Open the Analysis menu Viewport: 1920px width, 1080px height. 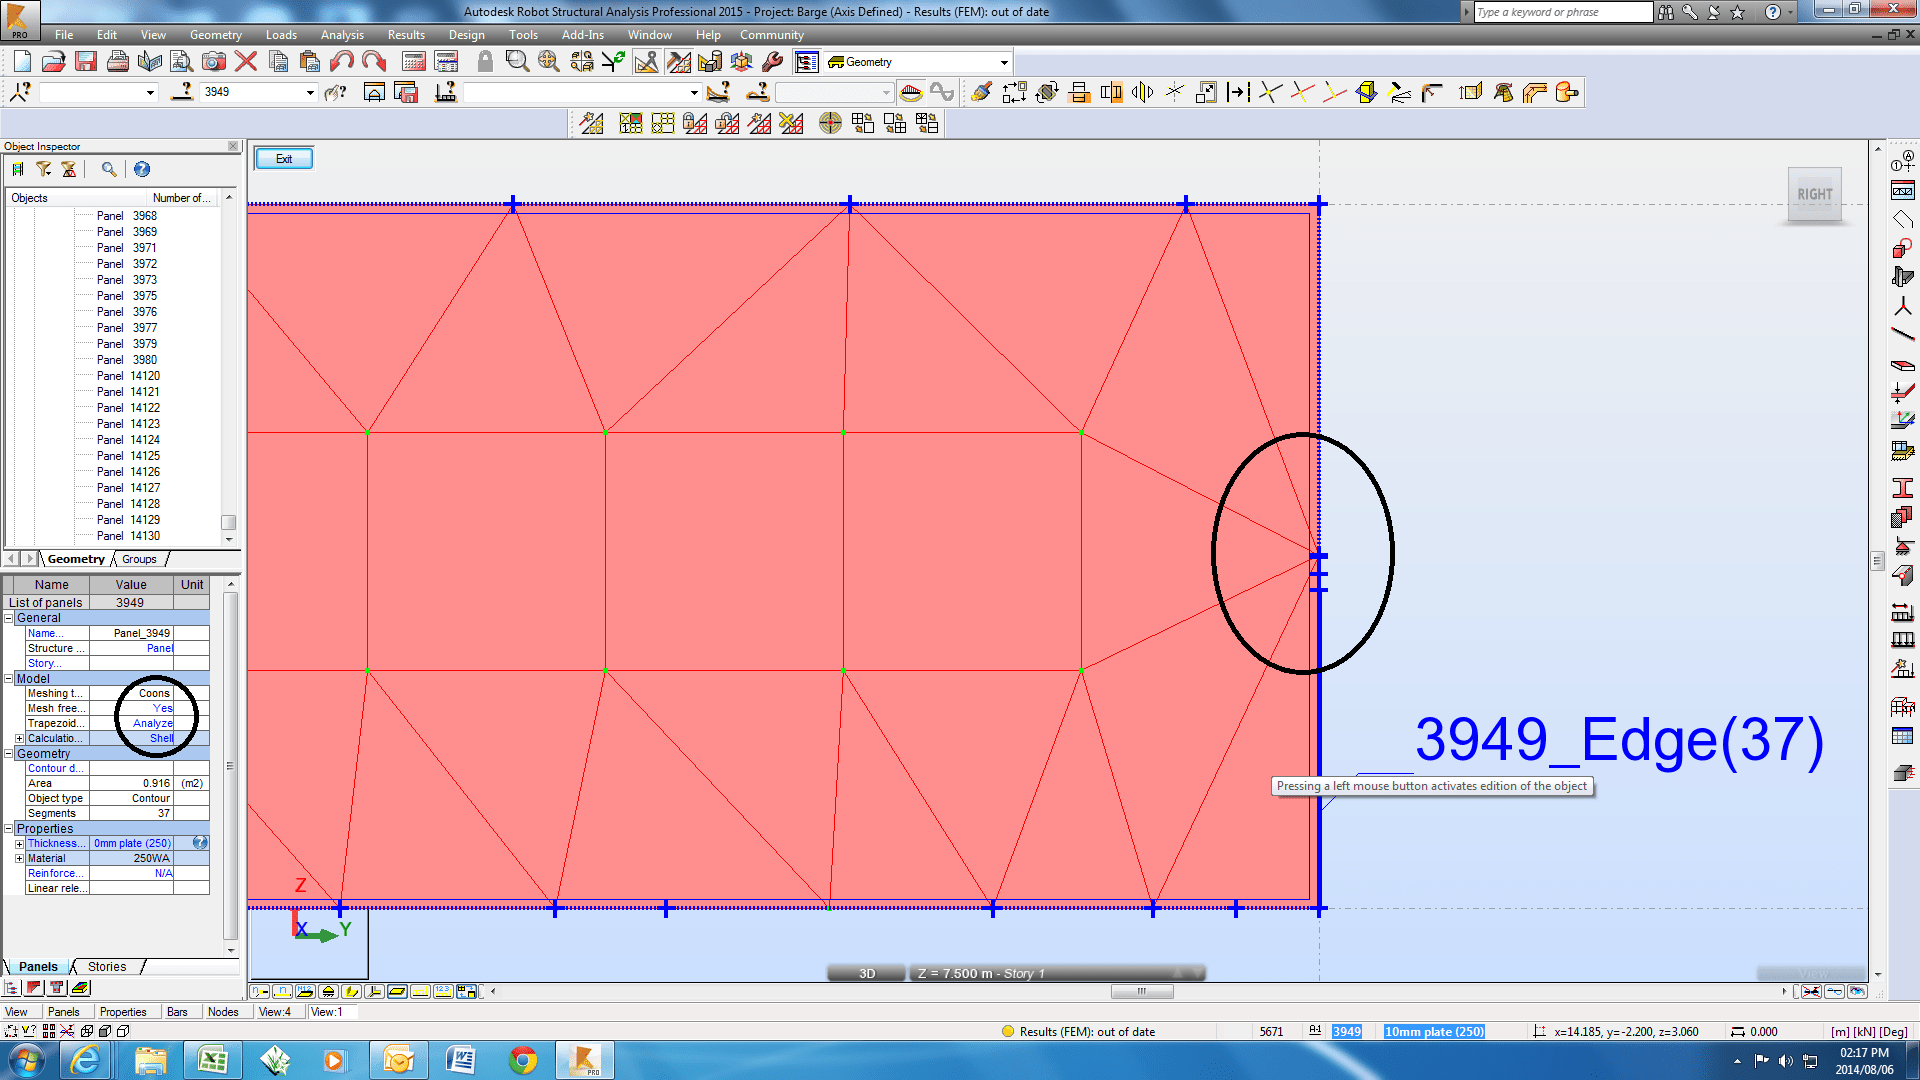(x=342, y=35)
